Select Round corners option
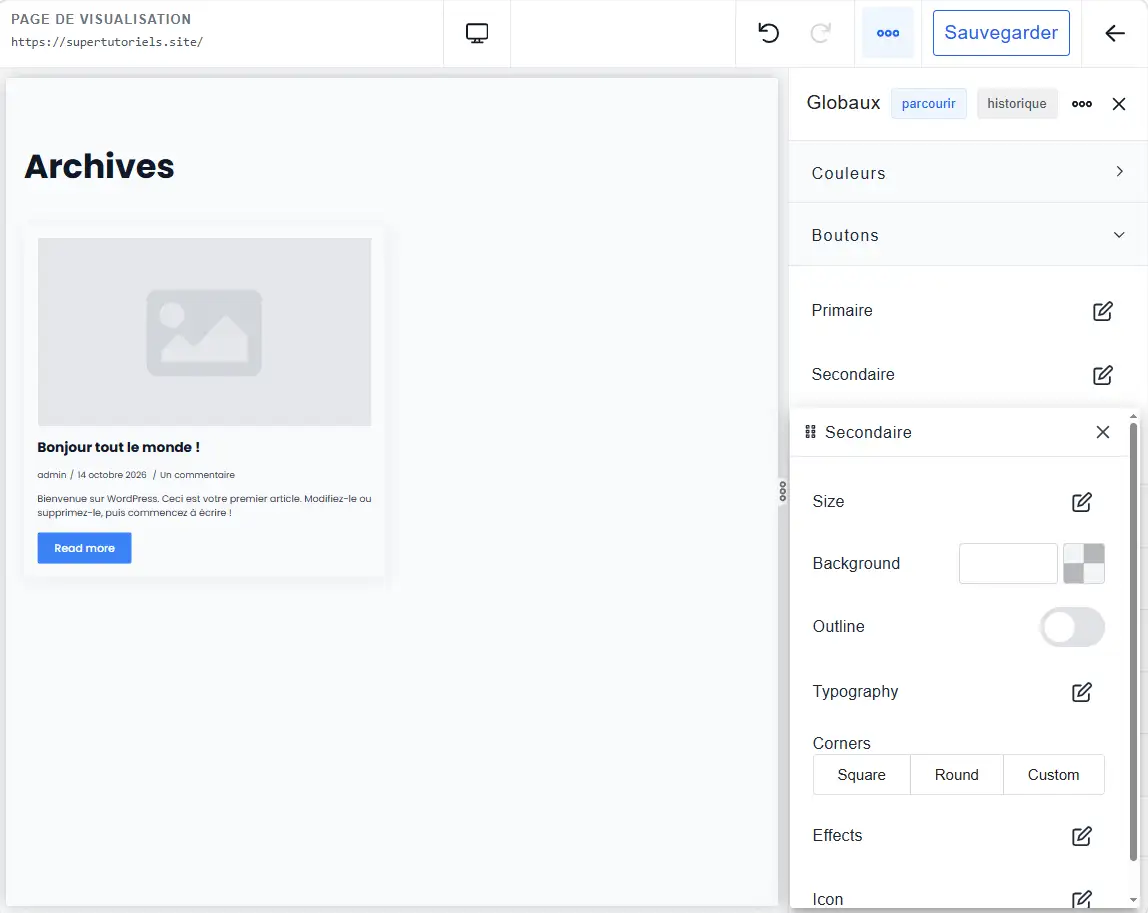This screenshot has height=913, width=1148. (x=956, y=775)
